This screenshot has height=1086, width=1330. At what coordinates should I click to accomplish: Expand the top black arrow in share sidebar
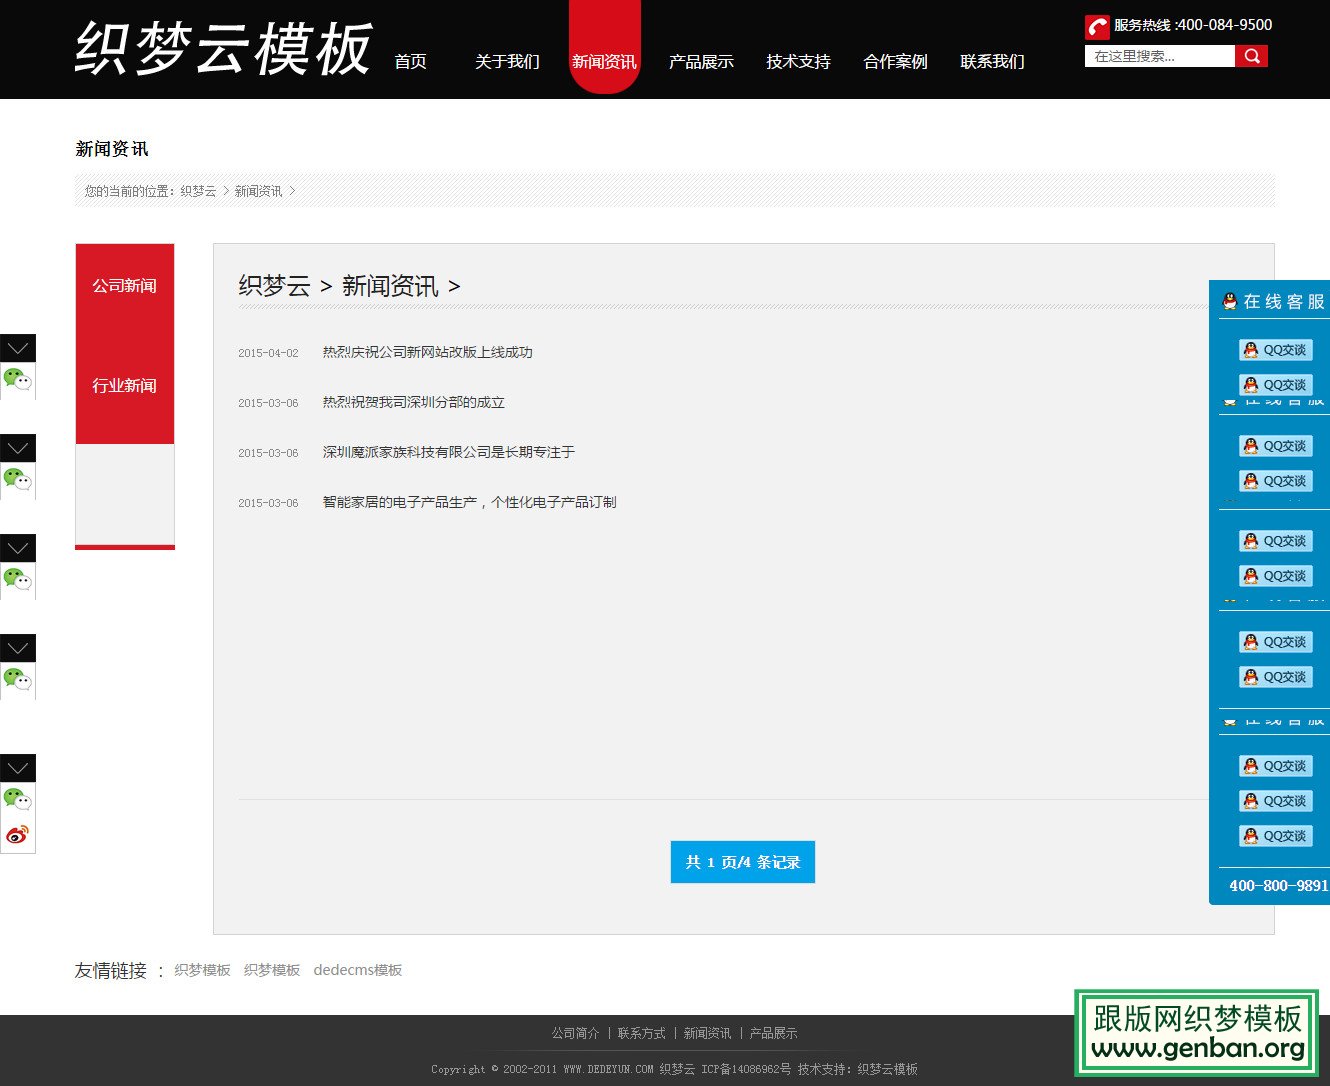pos(18,347)
